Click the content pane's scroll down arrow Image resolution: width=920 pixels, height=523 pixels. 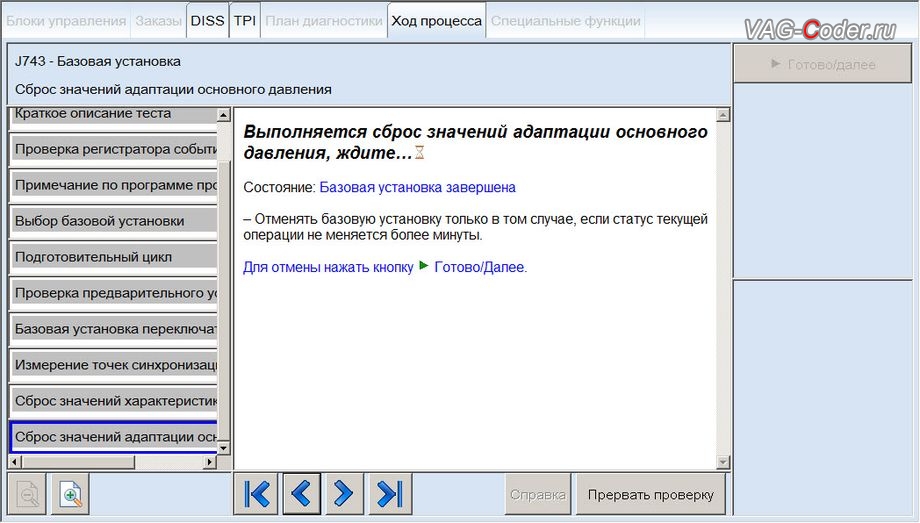(723, 463)
